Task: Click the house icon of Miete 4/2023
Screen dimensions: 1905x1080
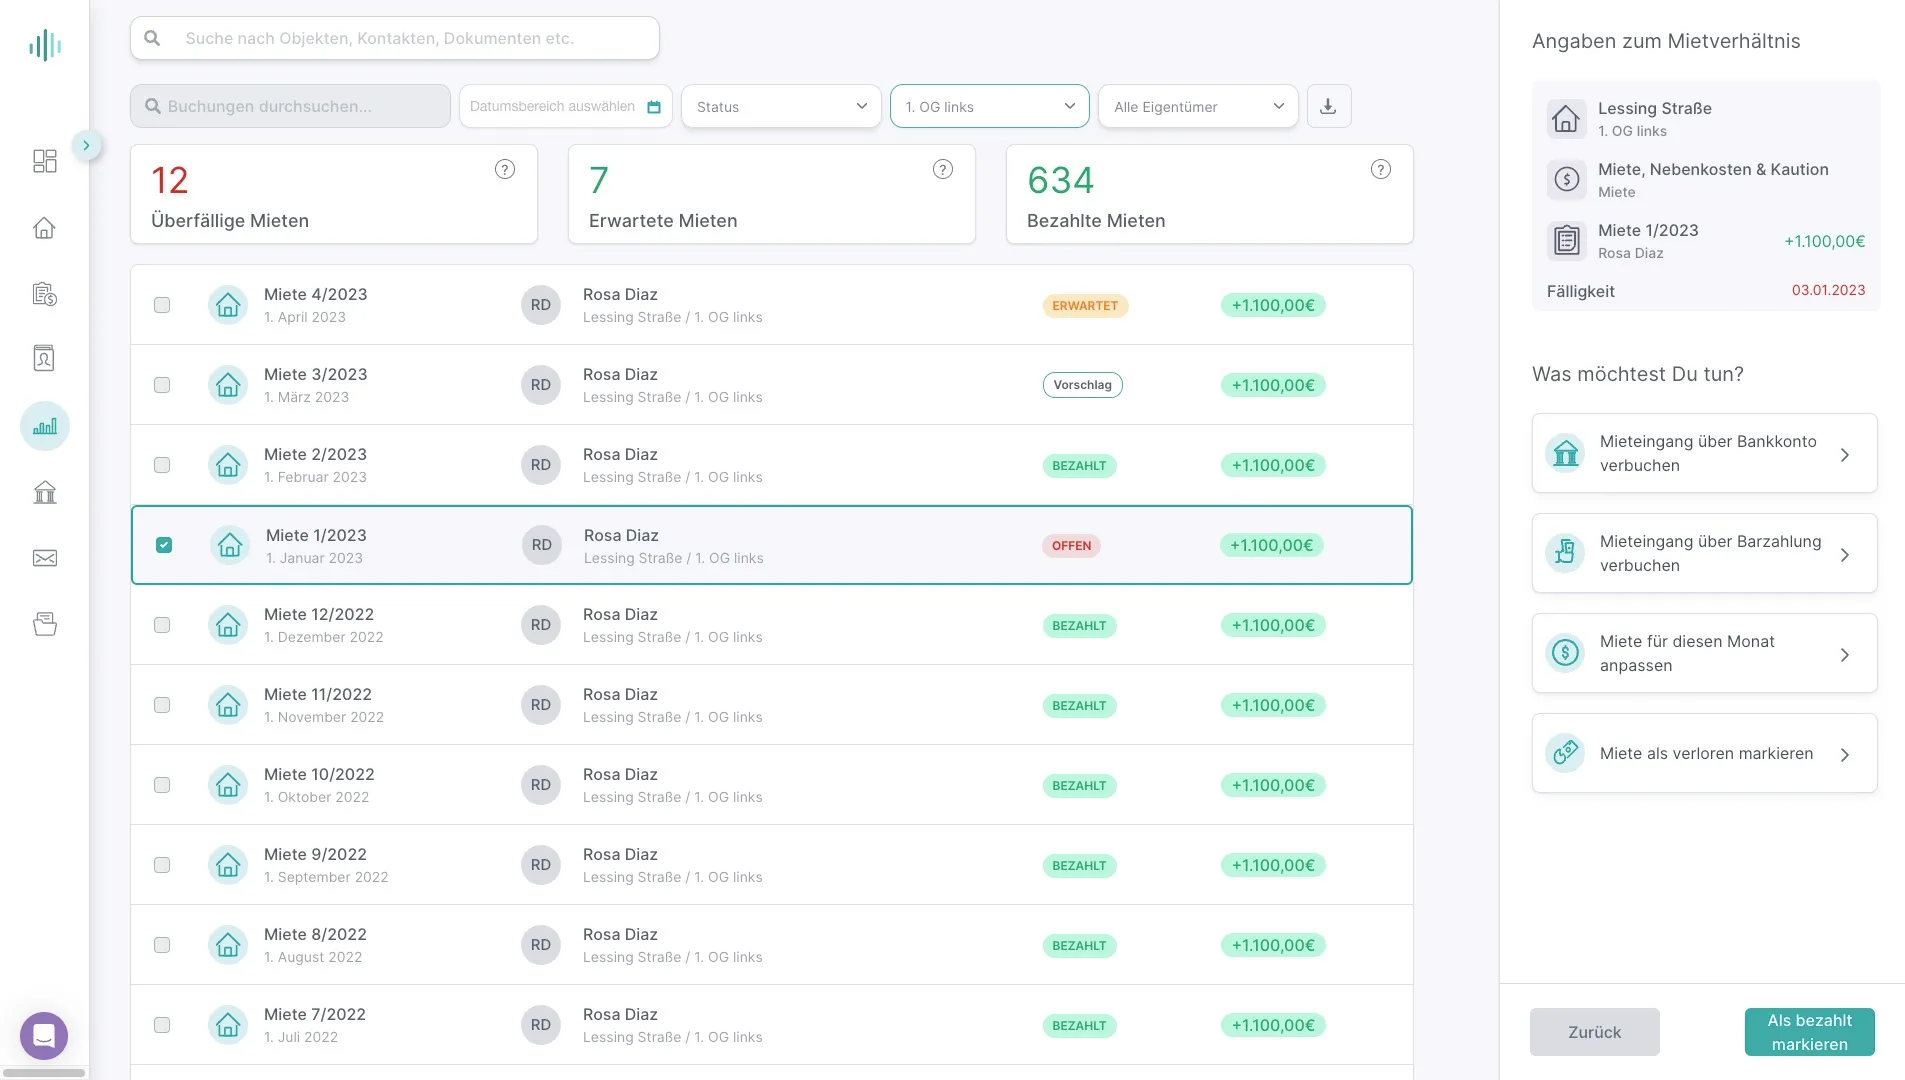Action: (228, 305)
